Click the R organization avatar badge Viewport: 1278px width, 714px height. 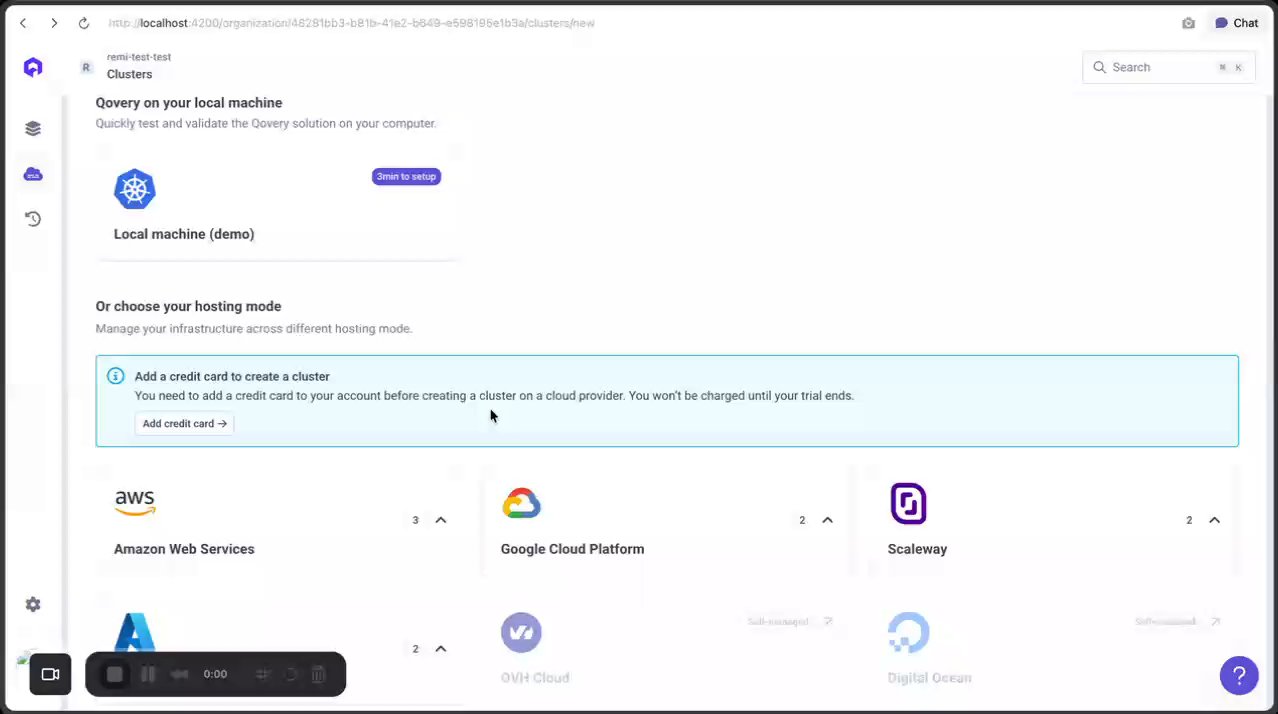point(87,67)
